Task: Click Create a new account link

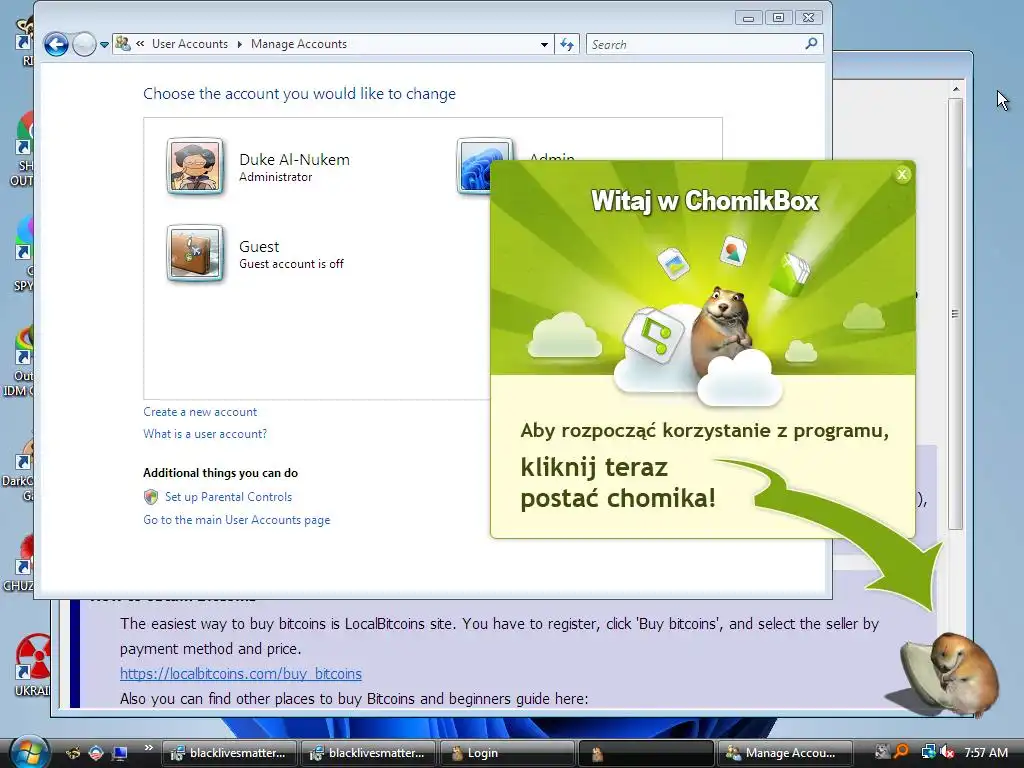Action: pos(200,412)
